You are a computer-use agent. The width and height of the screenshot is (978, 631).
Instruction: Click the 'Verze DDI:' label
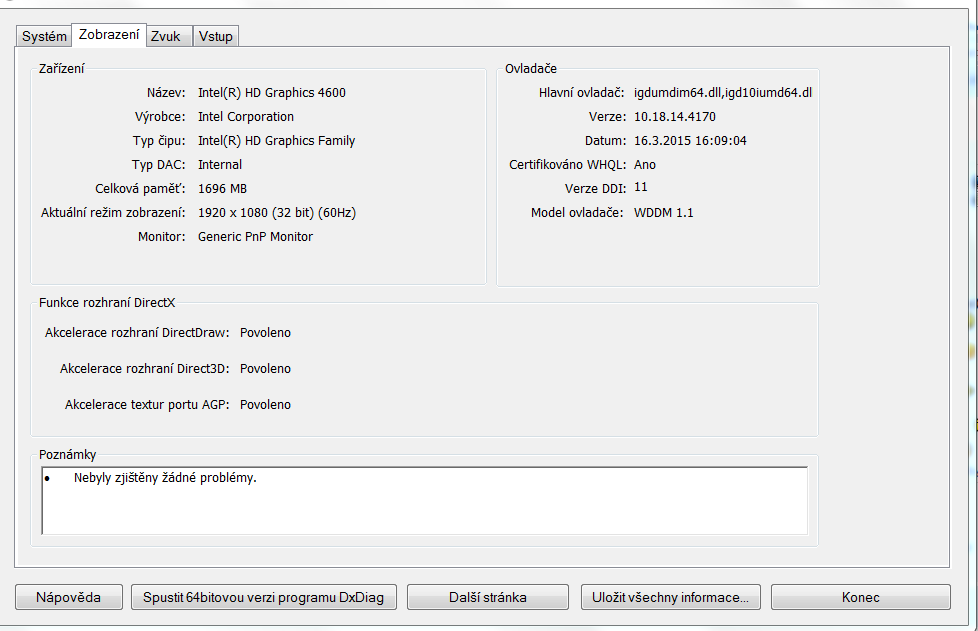(x=595, y=188)
